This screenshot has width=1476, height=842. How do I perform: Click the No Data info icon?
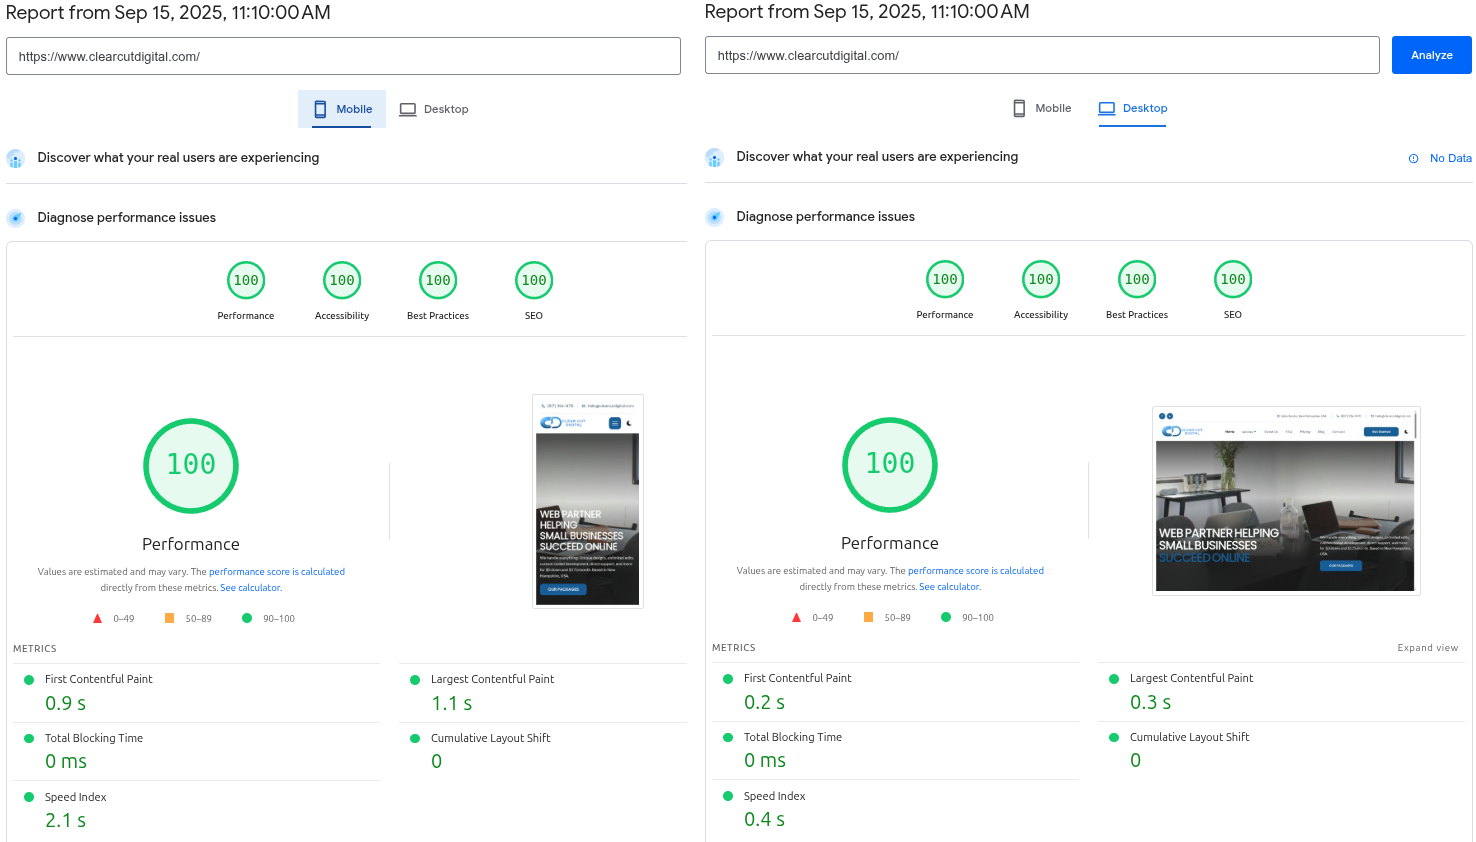1413,158
